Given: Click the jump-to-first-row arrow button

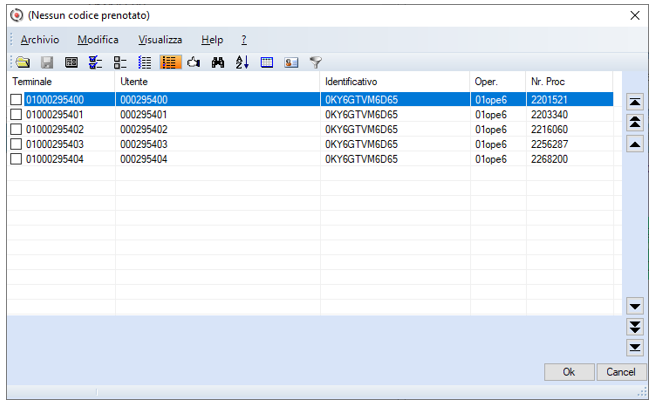Looking at the screenshot, I should tap(635, 102).
